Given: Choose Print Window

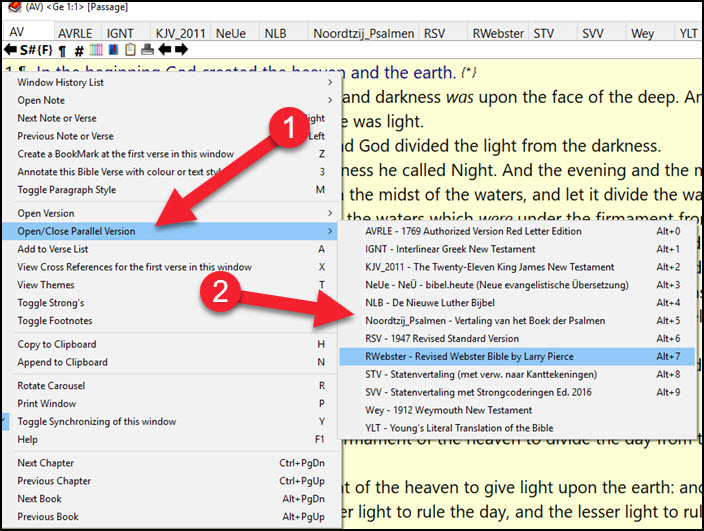Looking at the screenshot, I should [171, 404].
